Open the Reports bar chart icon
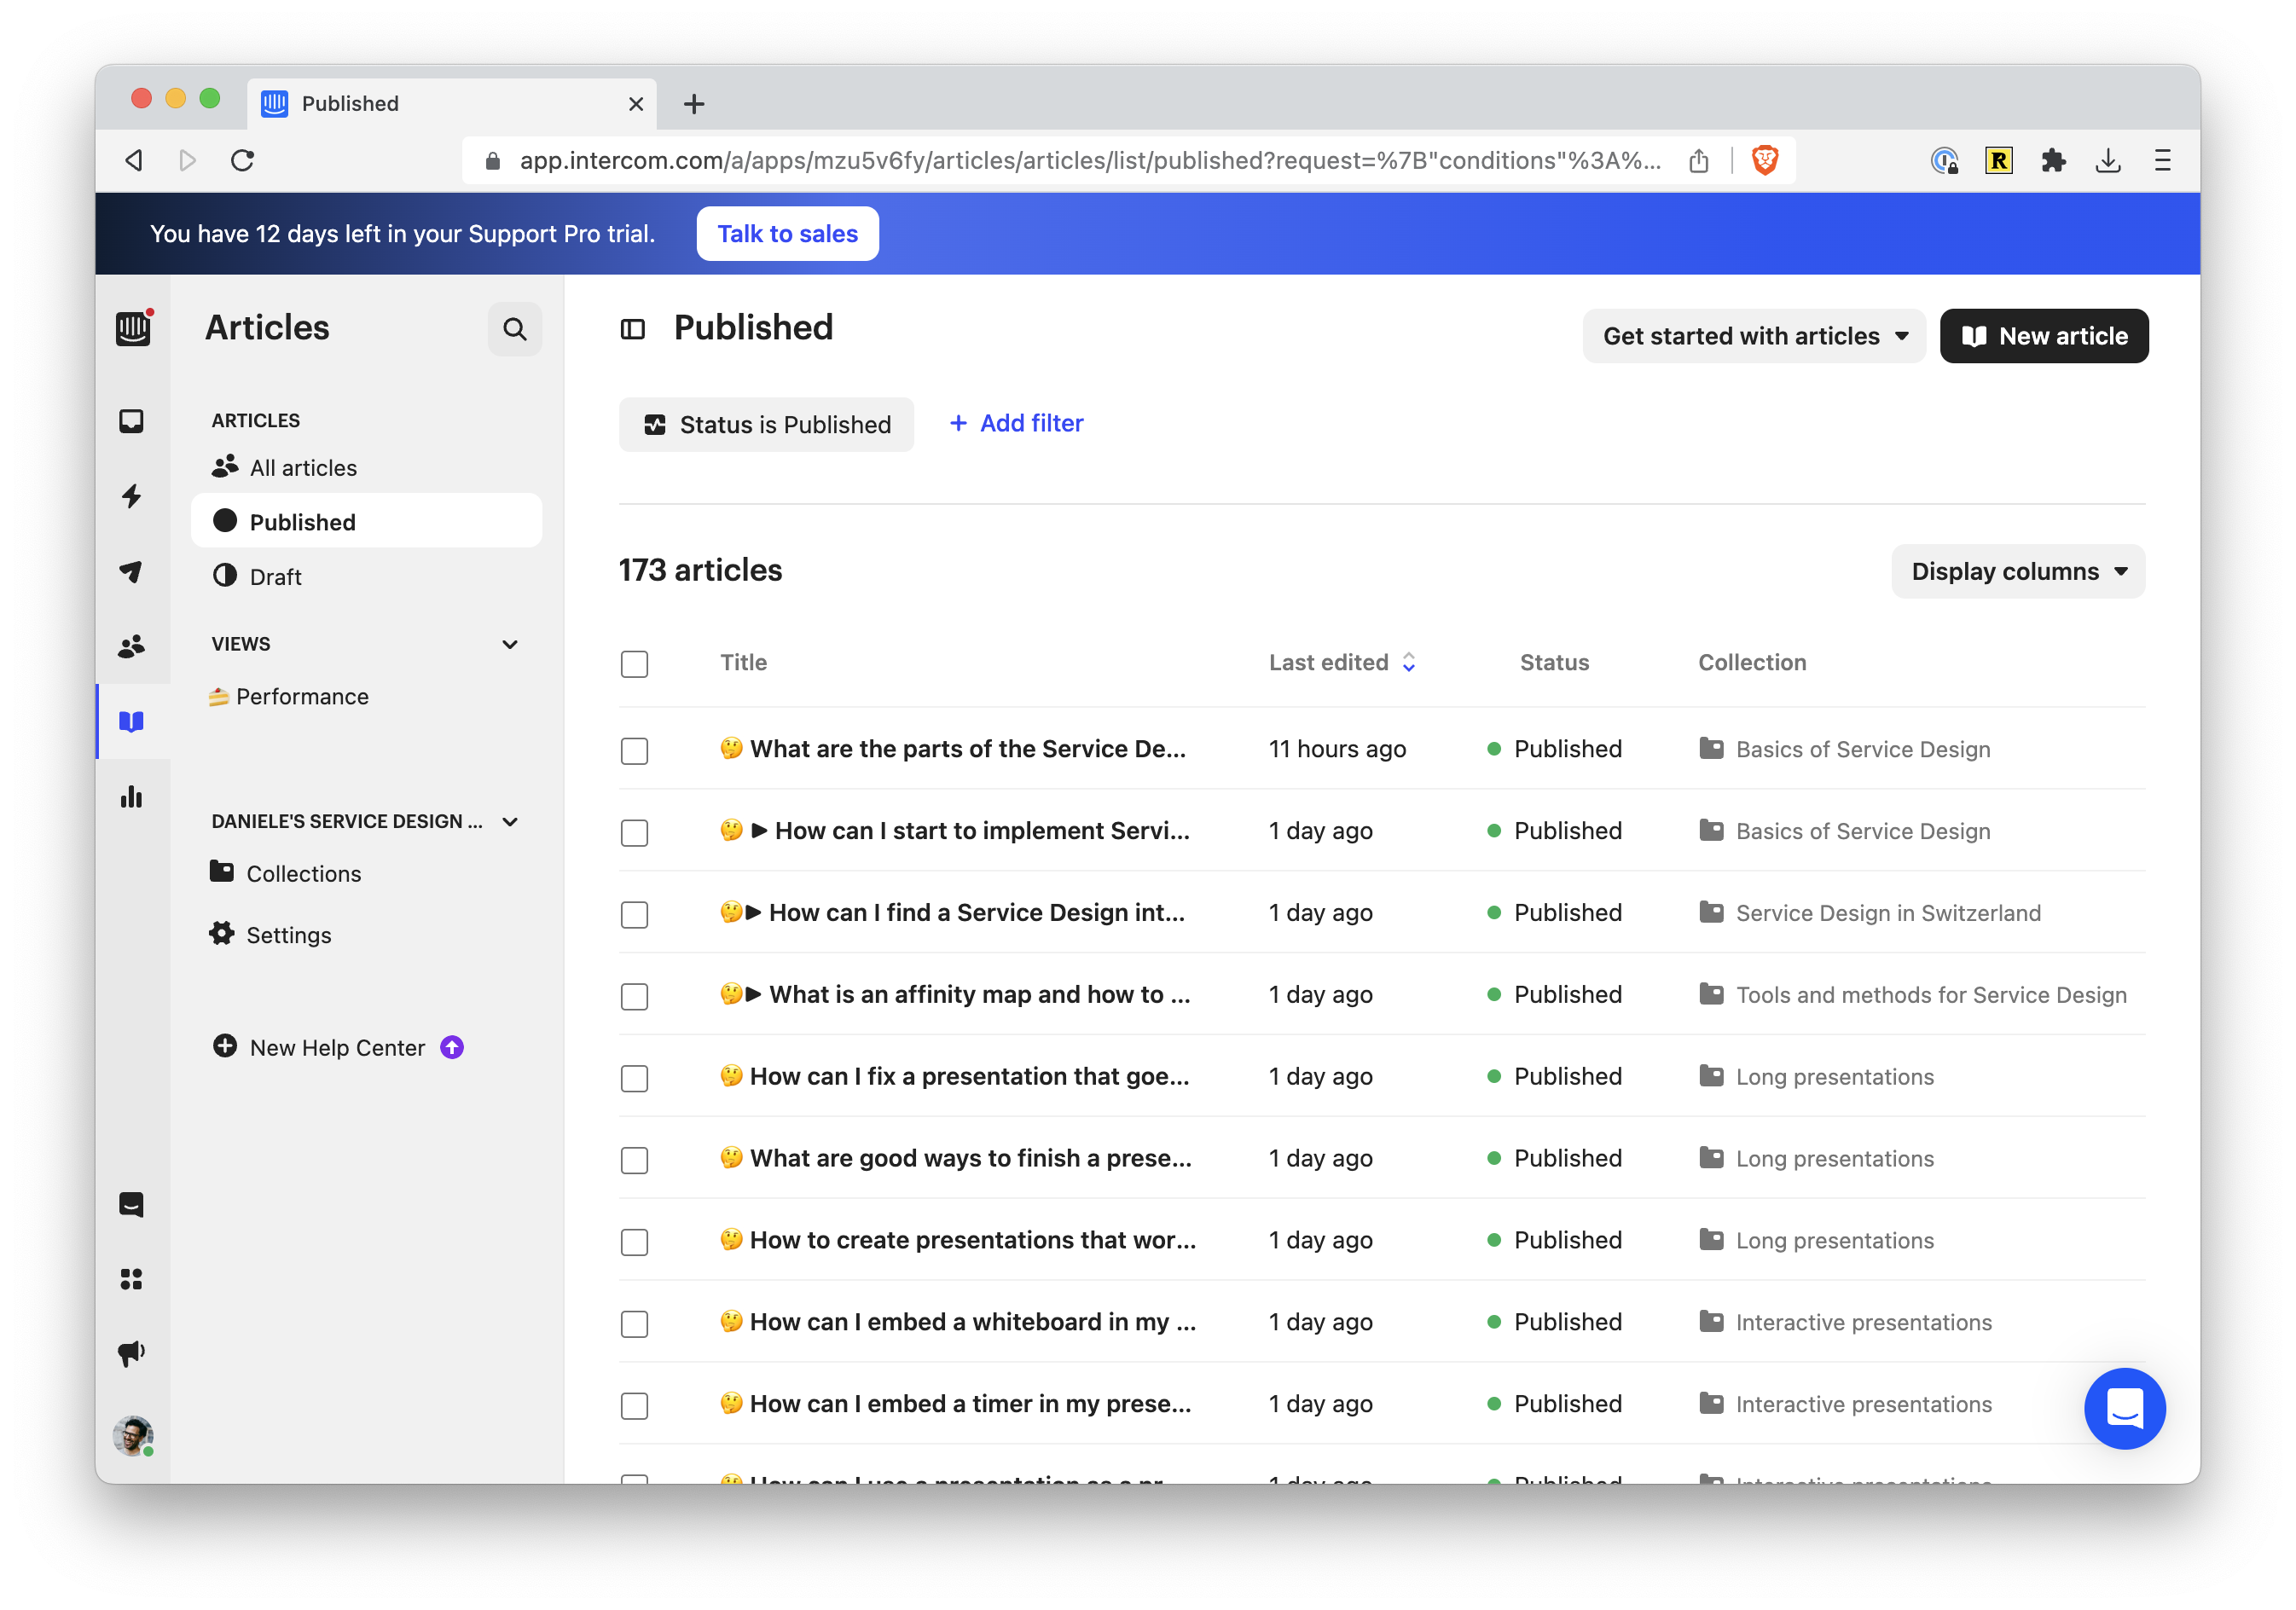Image resolution: width=2296 pixels, height=1610 pixels. coord(131,797)
